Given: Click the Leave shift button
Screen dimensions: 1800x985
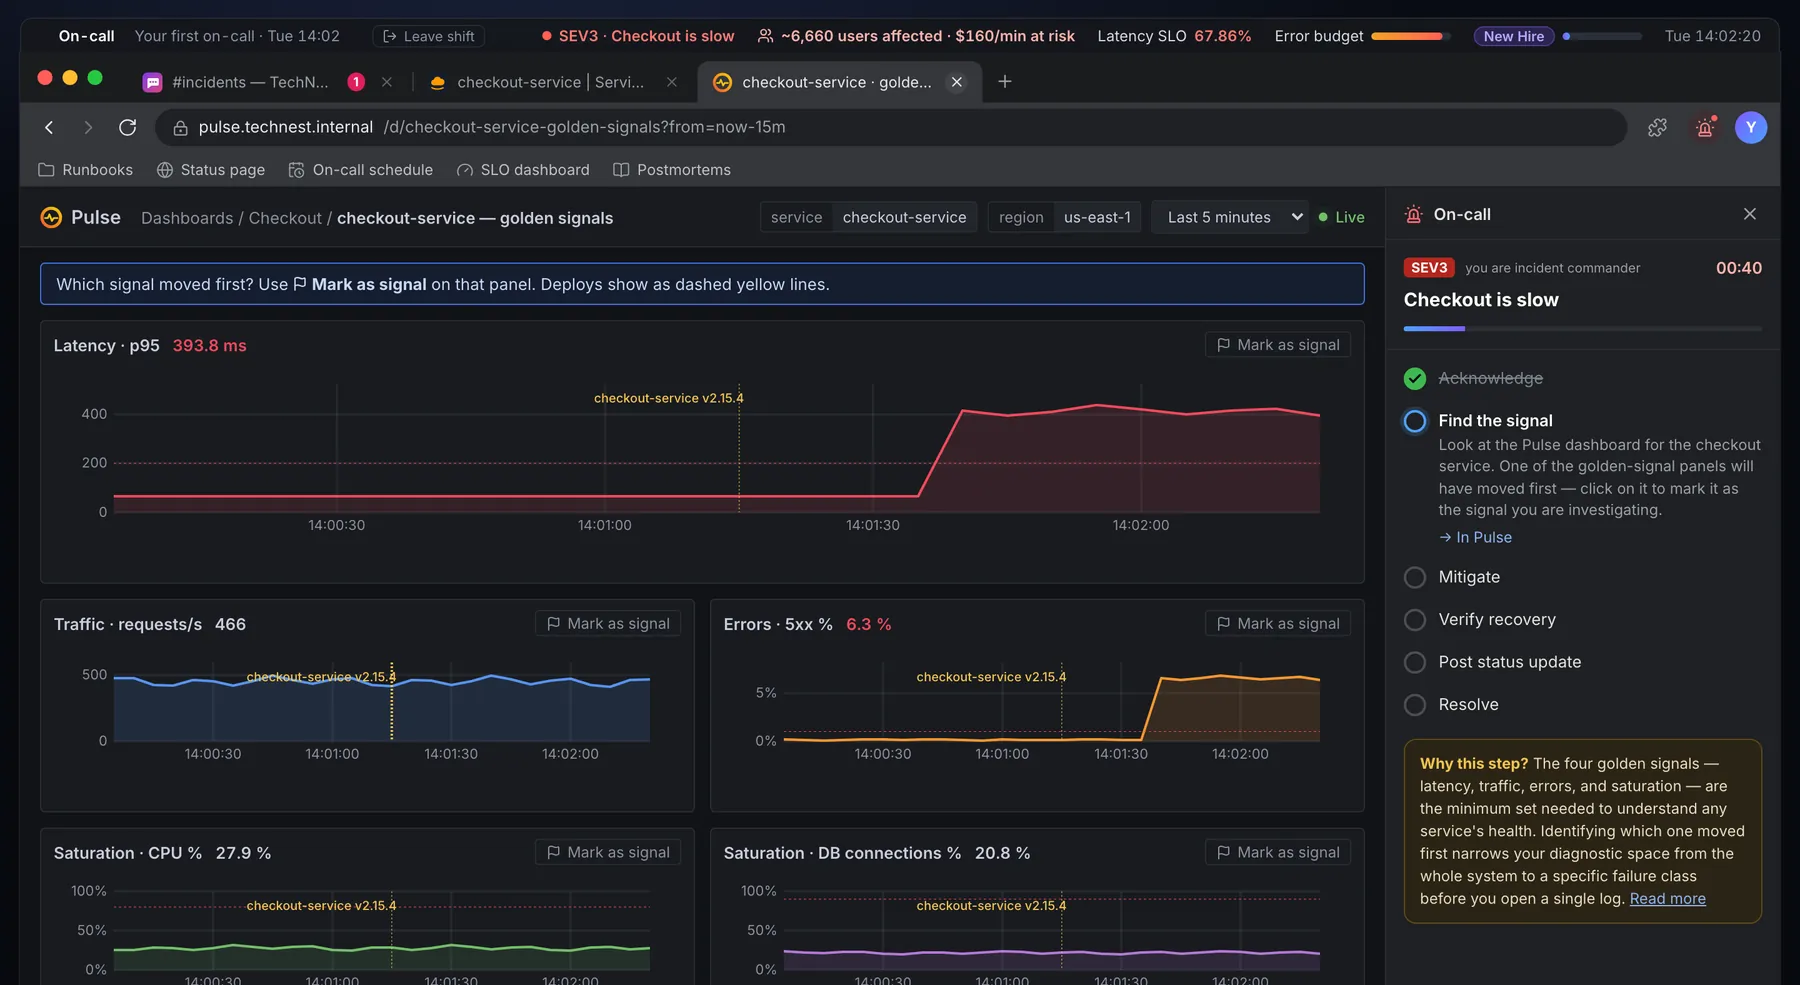Looking at the screenshot, I should [429, 36].
